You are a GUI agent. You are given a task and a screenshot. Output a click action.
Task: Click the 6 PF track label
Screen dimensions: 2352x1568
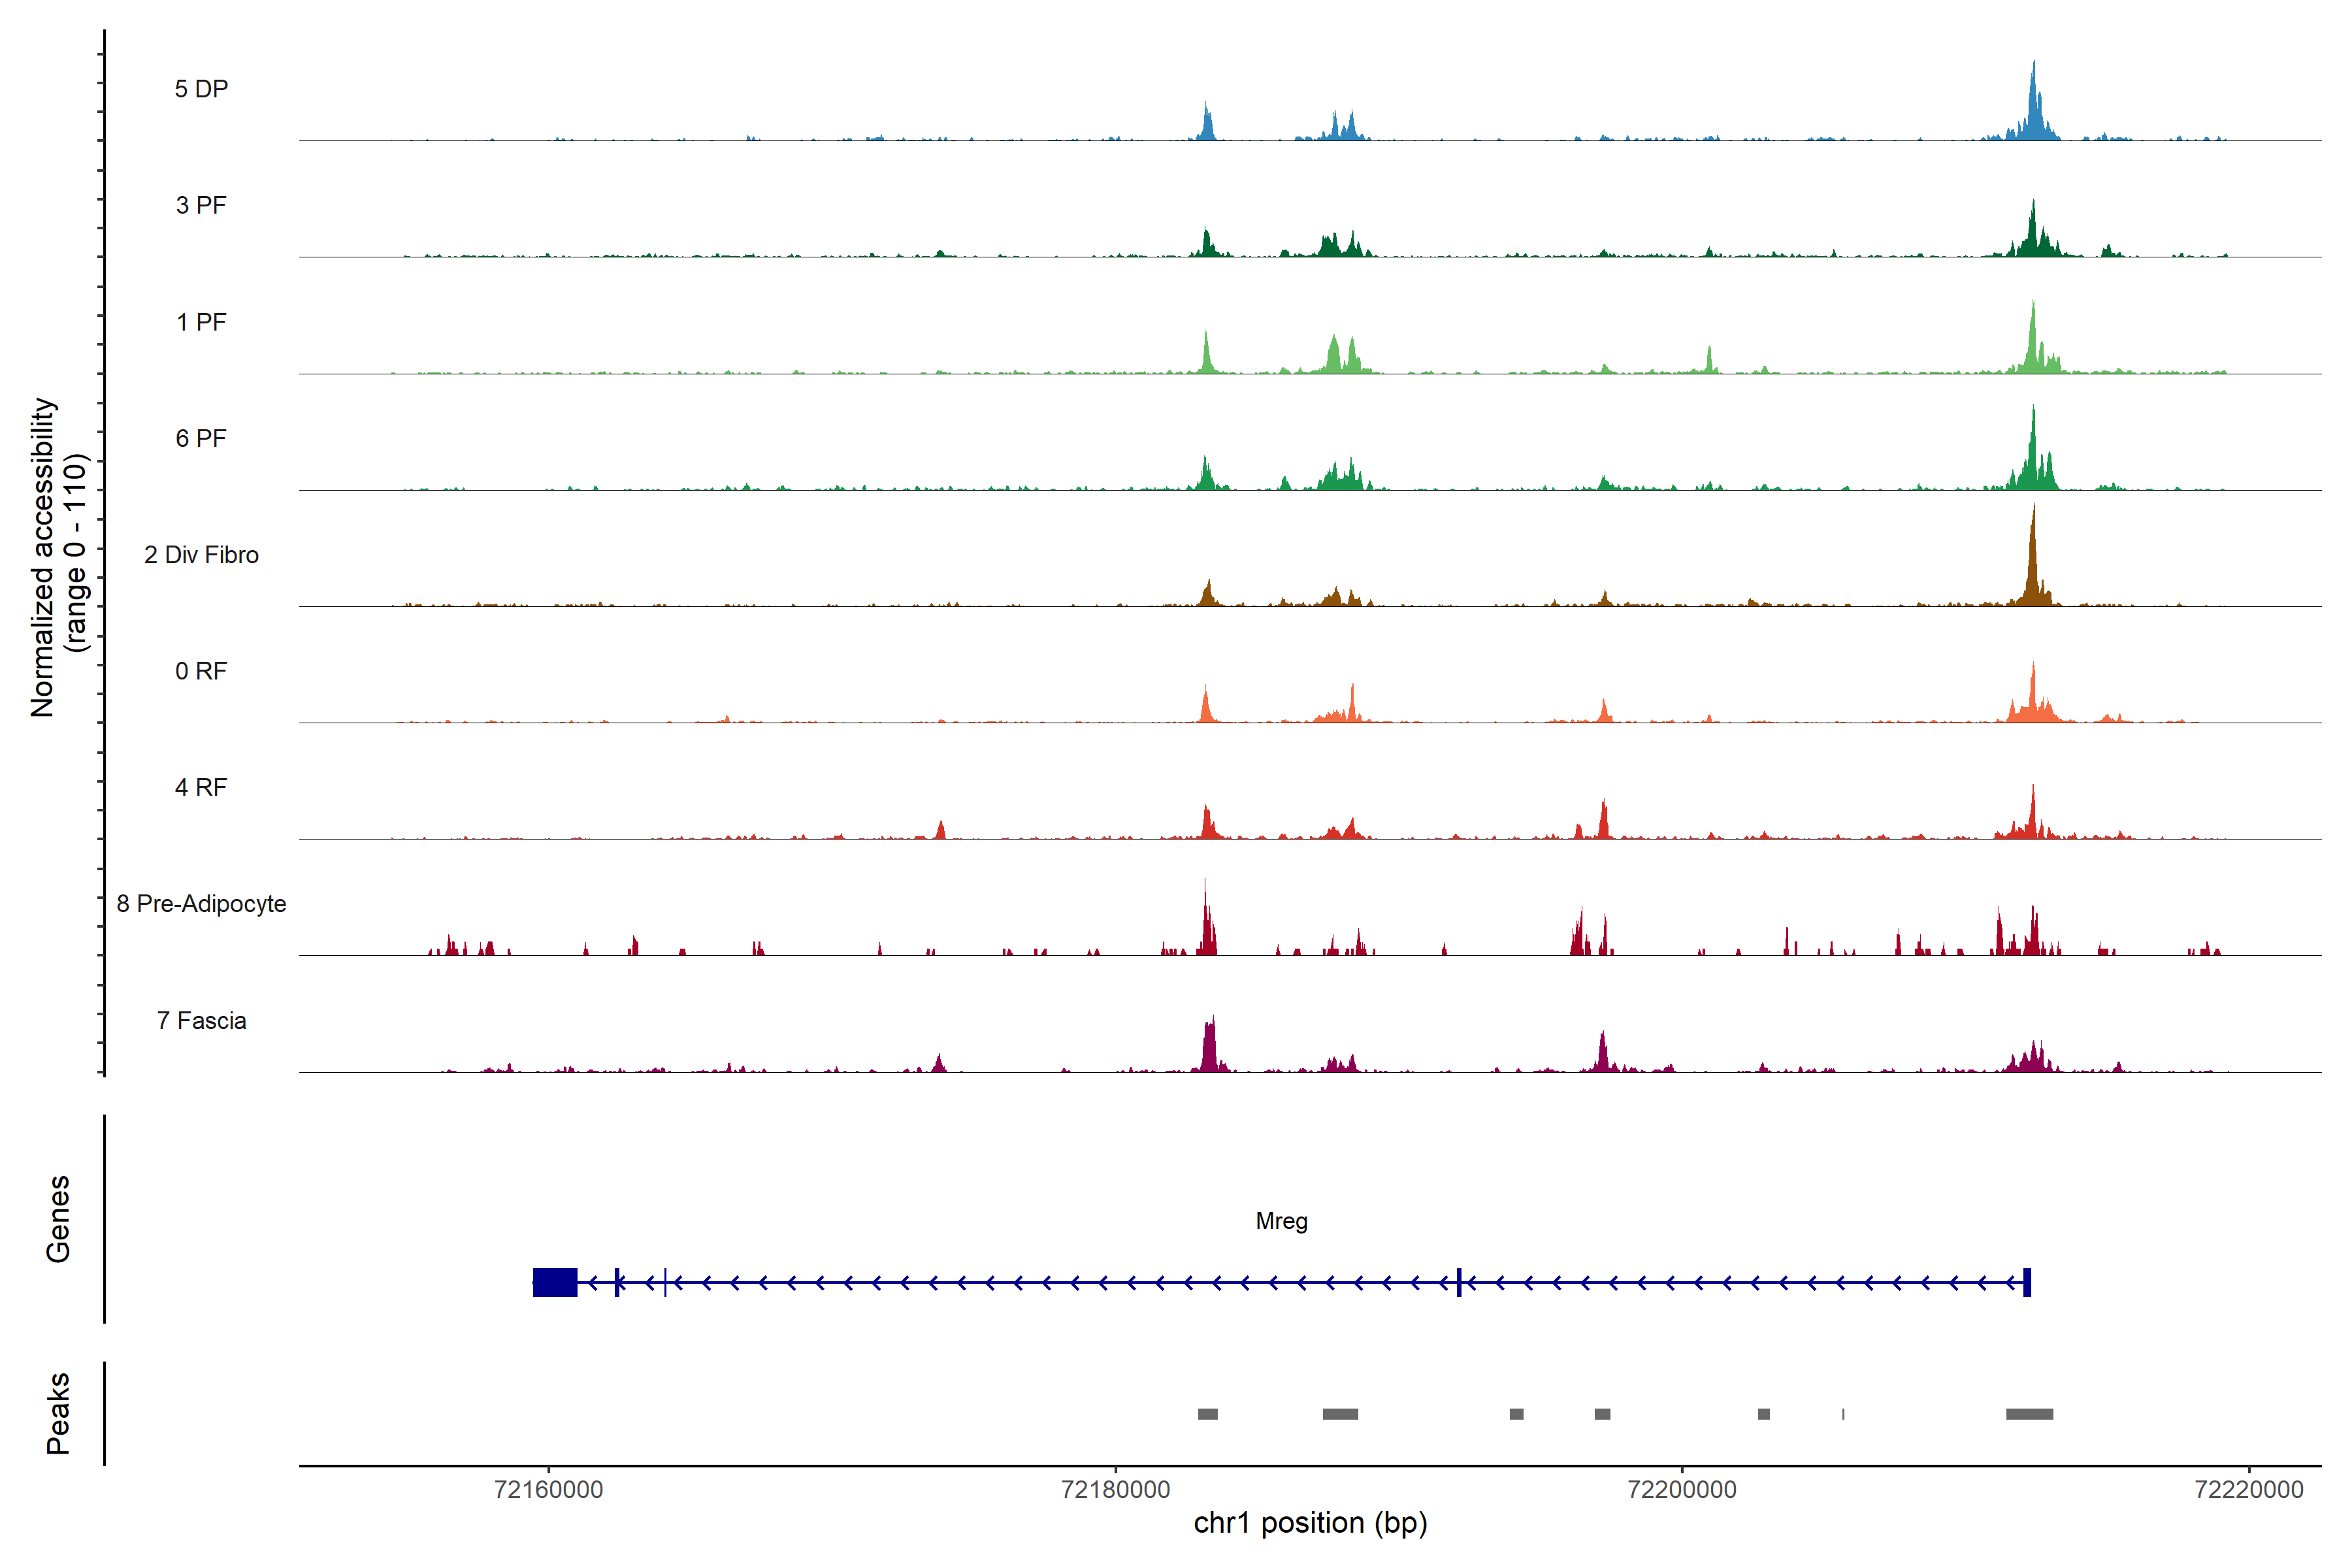(201, 438)
